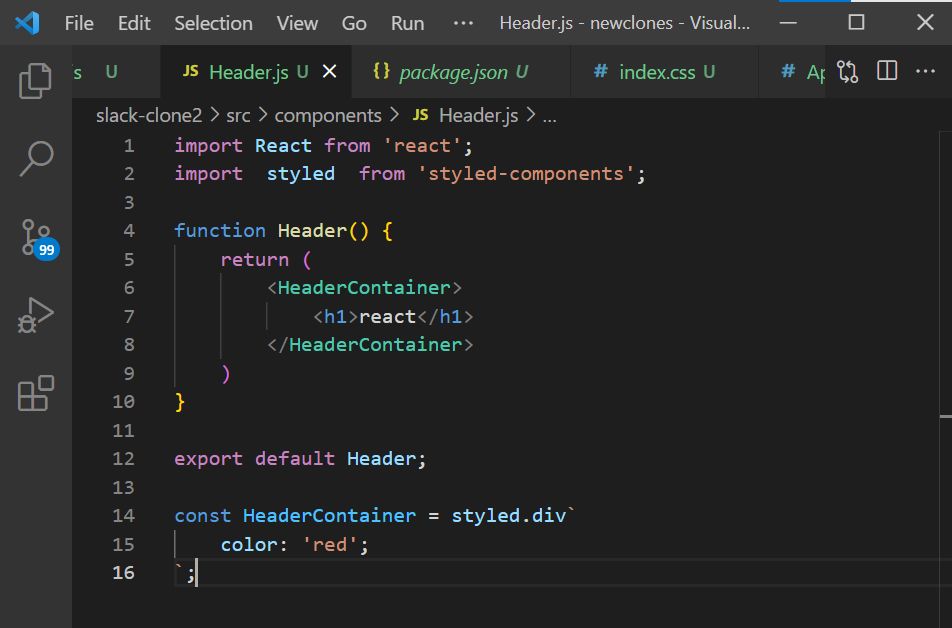
Task: Click slack-clone2 in the breadcrumb
Action: (x=149, y=115)
